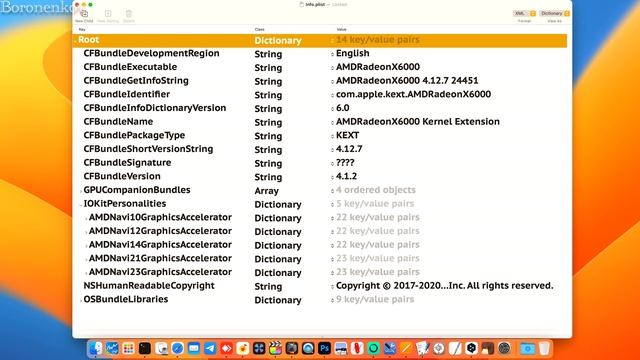Viewport: 640px width, 360px height.
Task: Select the CFBundleVersion key
Action: coord(122,176)
